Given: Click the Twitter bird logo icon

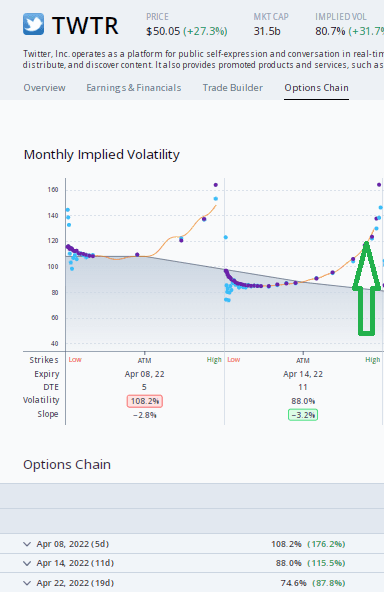Looking at the screenshot, I should point(33,24).
